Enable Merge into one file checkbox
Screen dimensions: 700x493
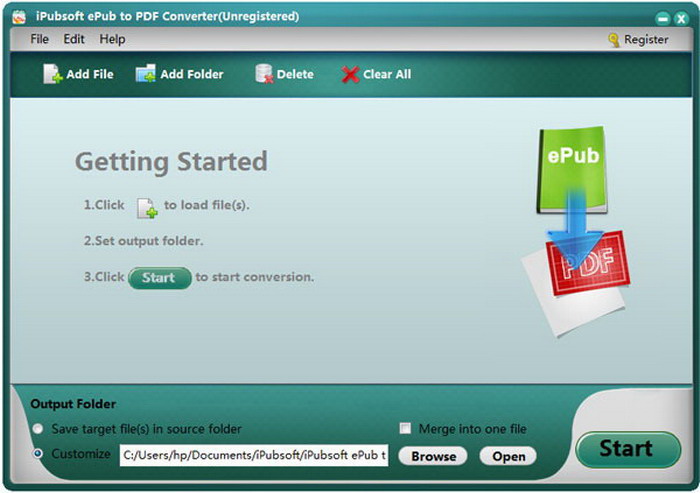point(405,429)
